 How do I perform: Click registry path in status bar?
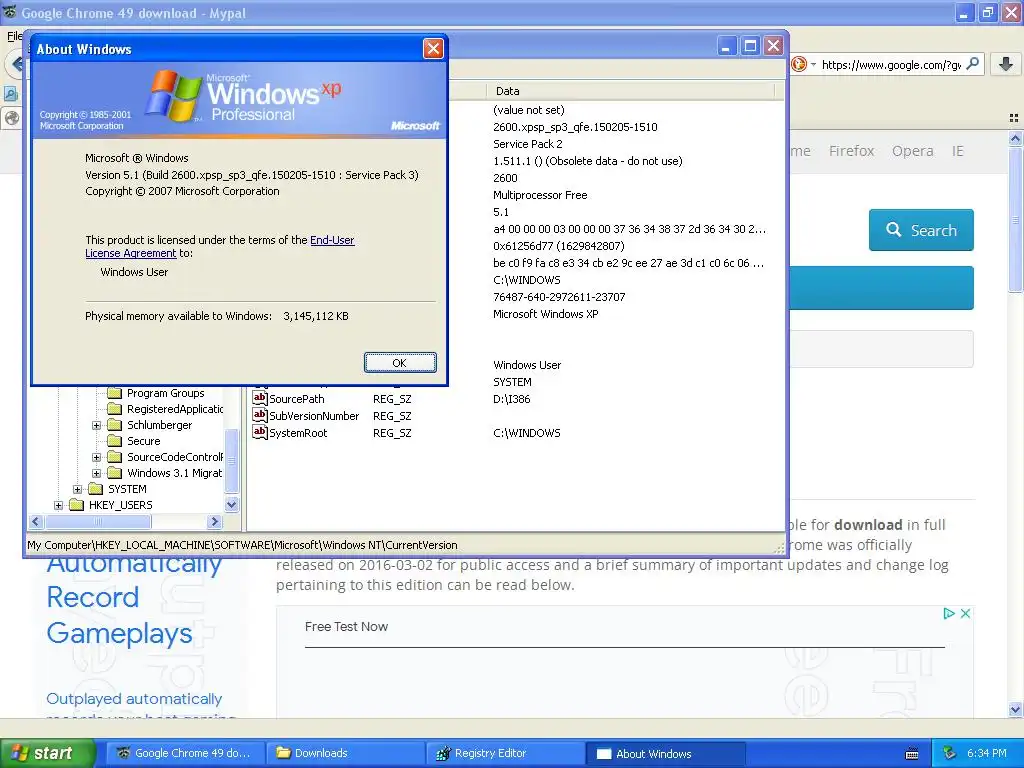pyautogui.click(x=242, y=545)
